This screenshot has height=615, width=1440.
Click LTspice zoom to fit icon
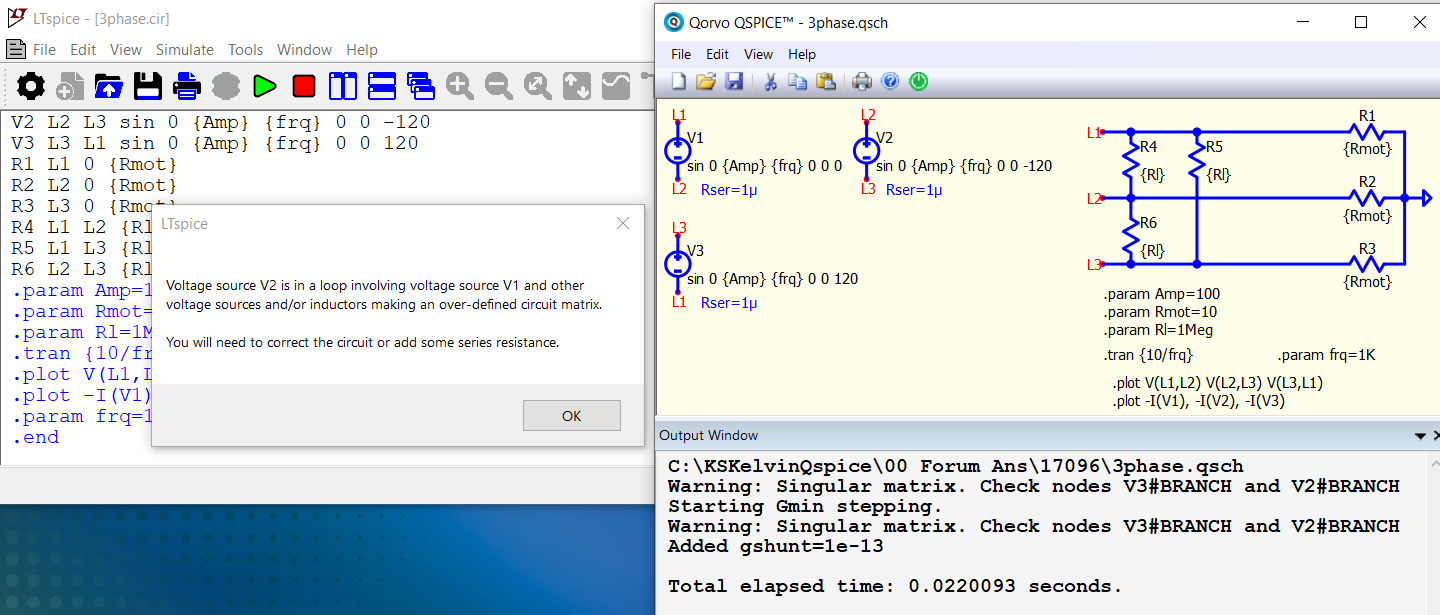[538, 86]
